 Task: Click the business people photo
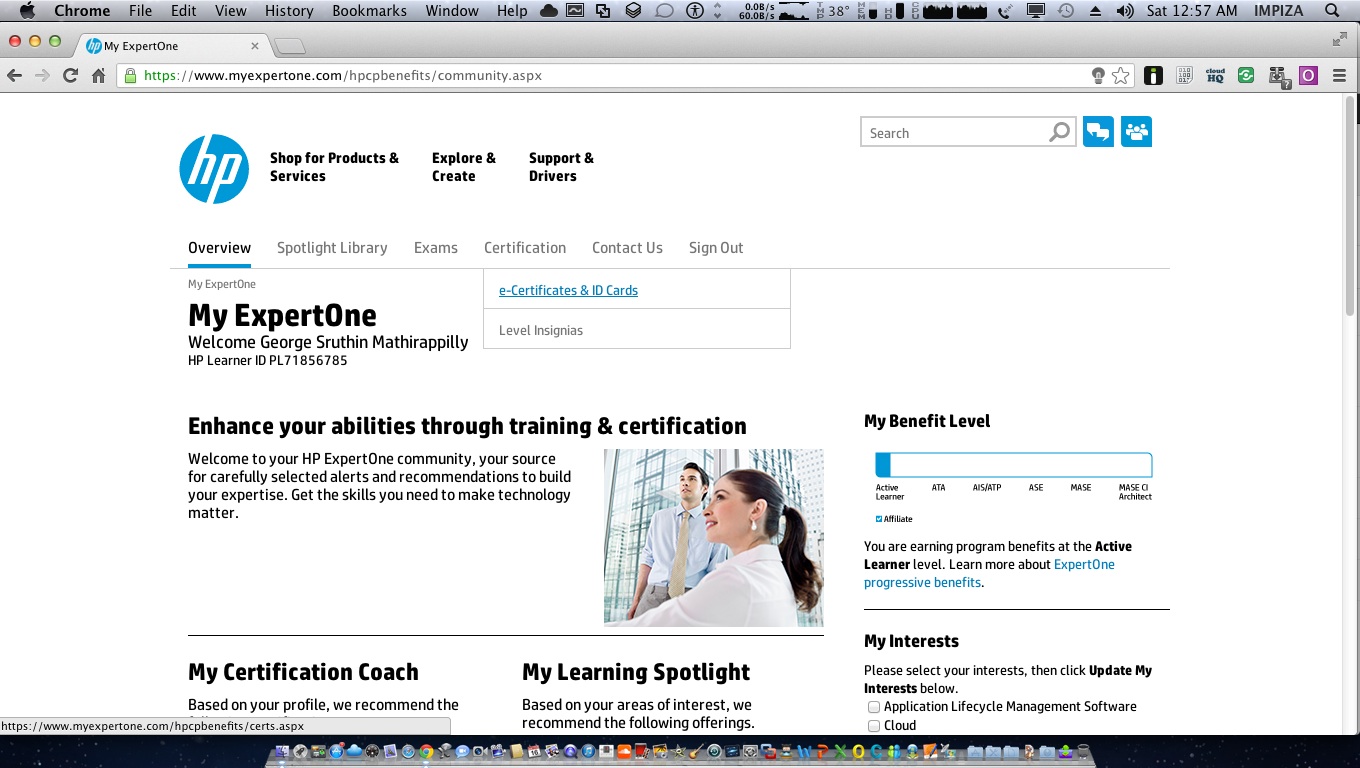point(714,537)
